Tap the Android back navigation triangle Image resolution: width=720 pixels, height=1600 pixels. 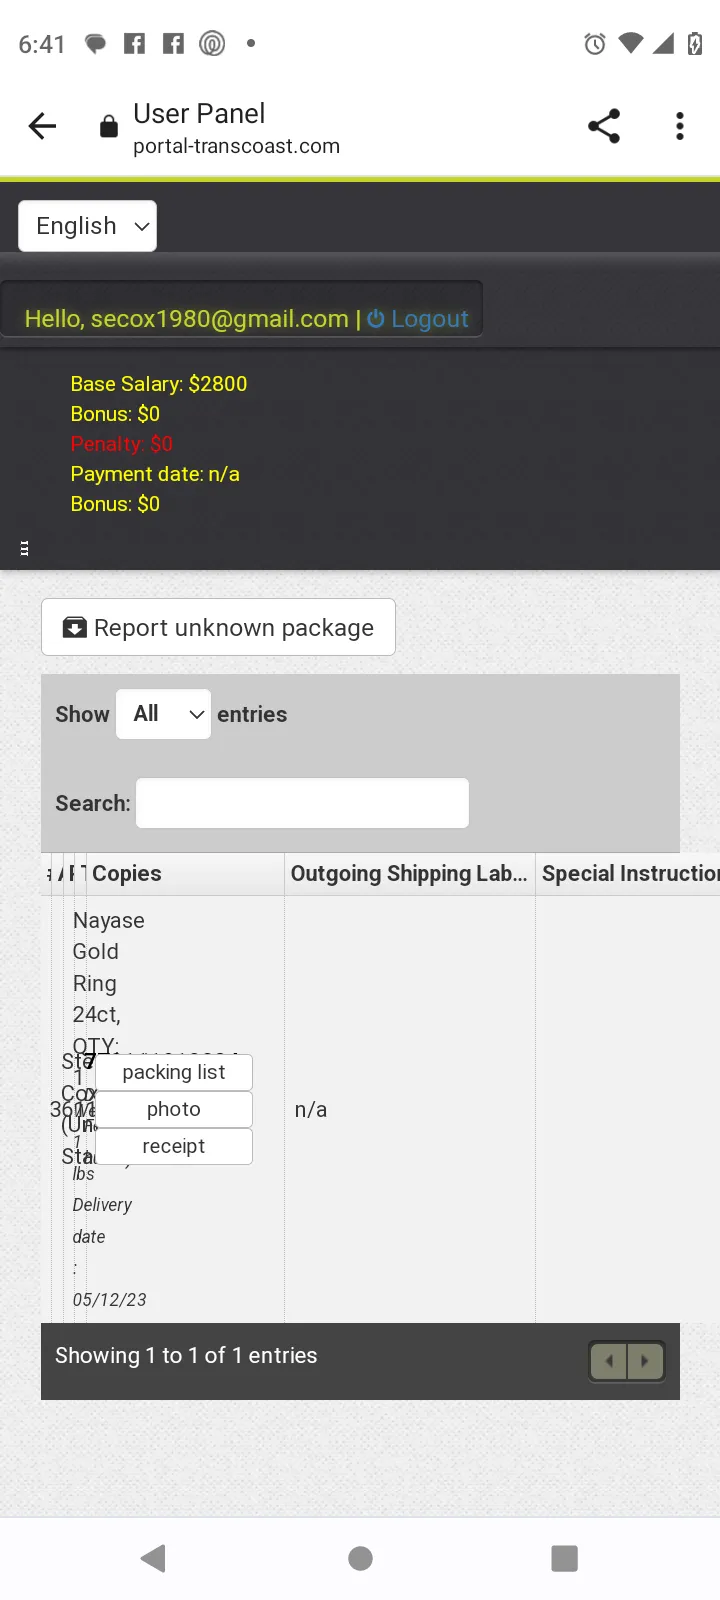tap(153, 1558)
